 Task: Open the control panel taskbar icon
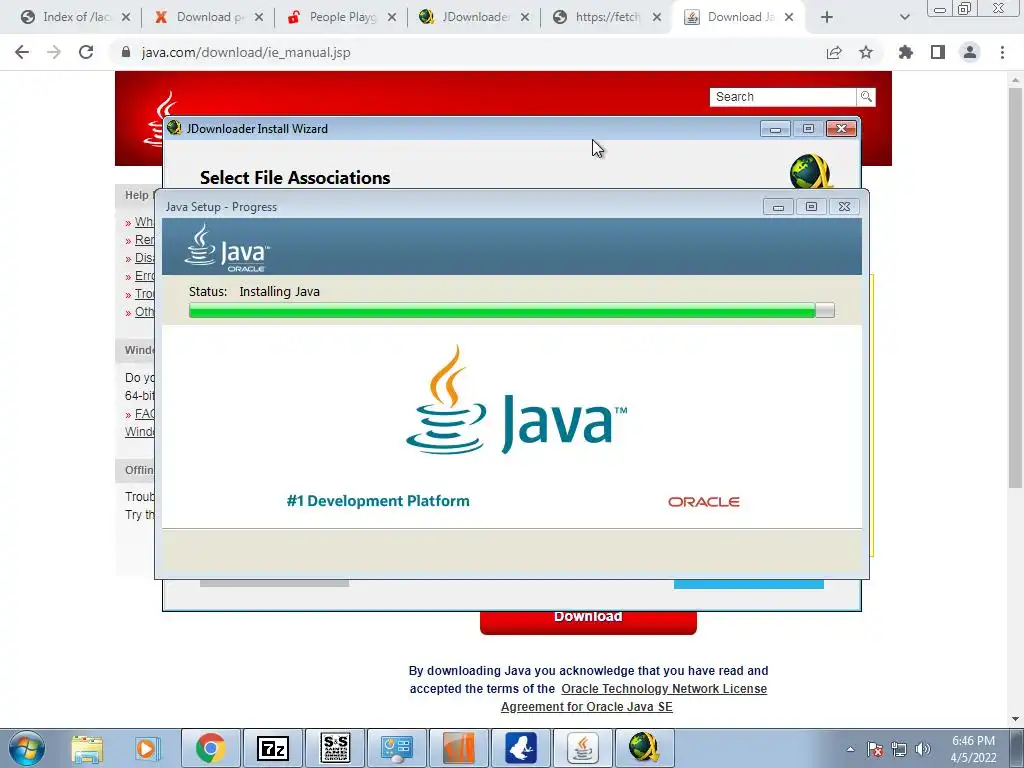coord(397,748)
